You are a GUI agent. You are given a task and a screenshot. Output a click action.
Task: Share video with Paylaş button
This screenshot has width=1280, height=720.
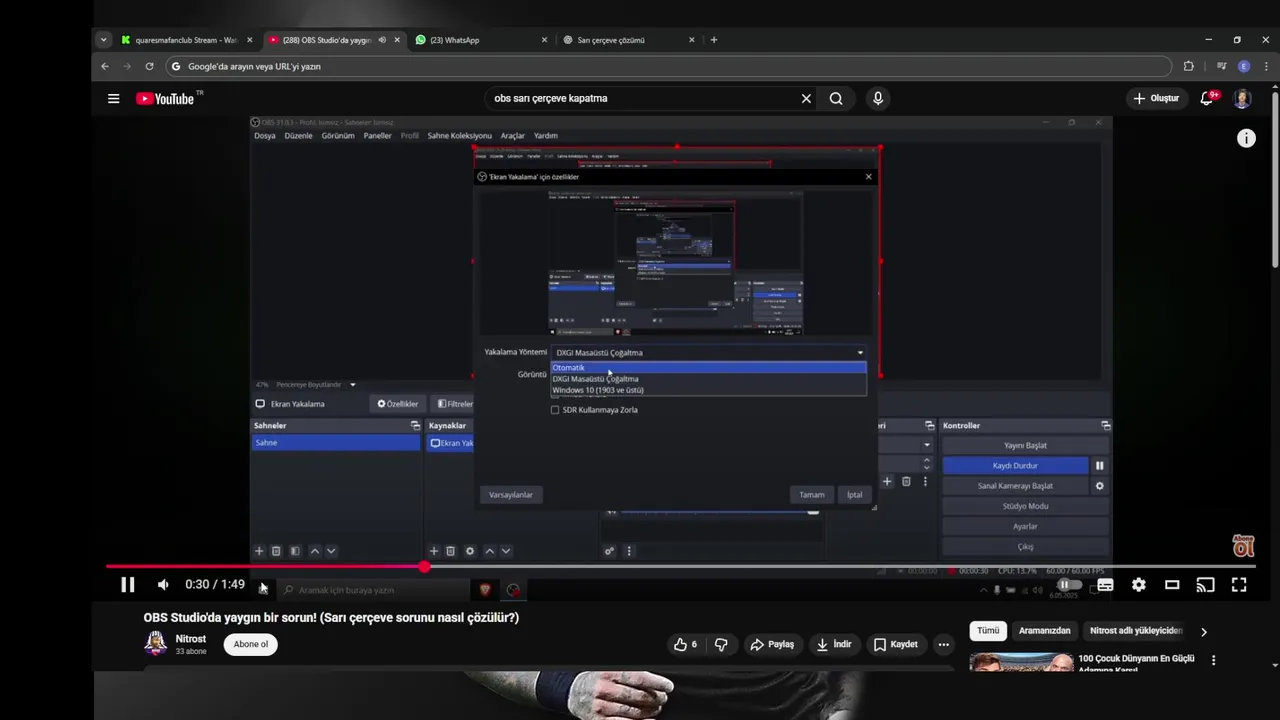click(772, 644)
